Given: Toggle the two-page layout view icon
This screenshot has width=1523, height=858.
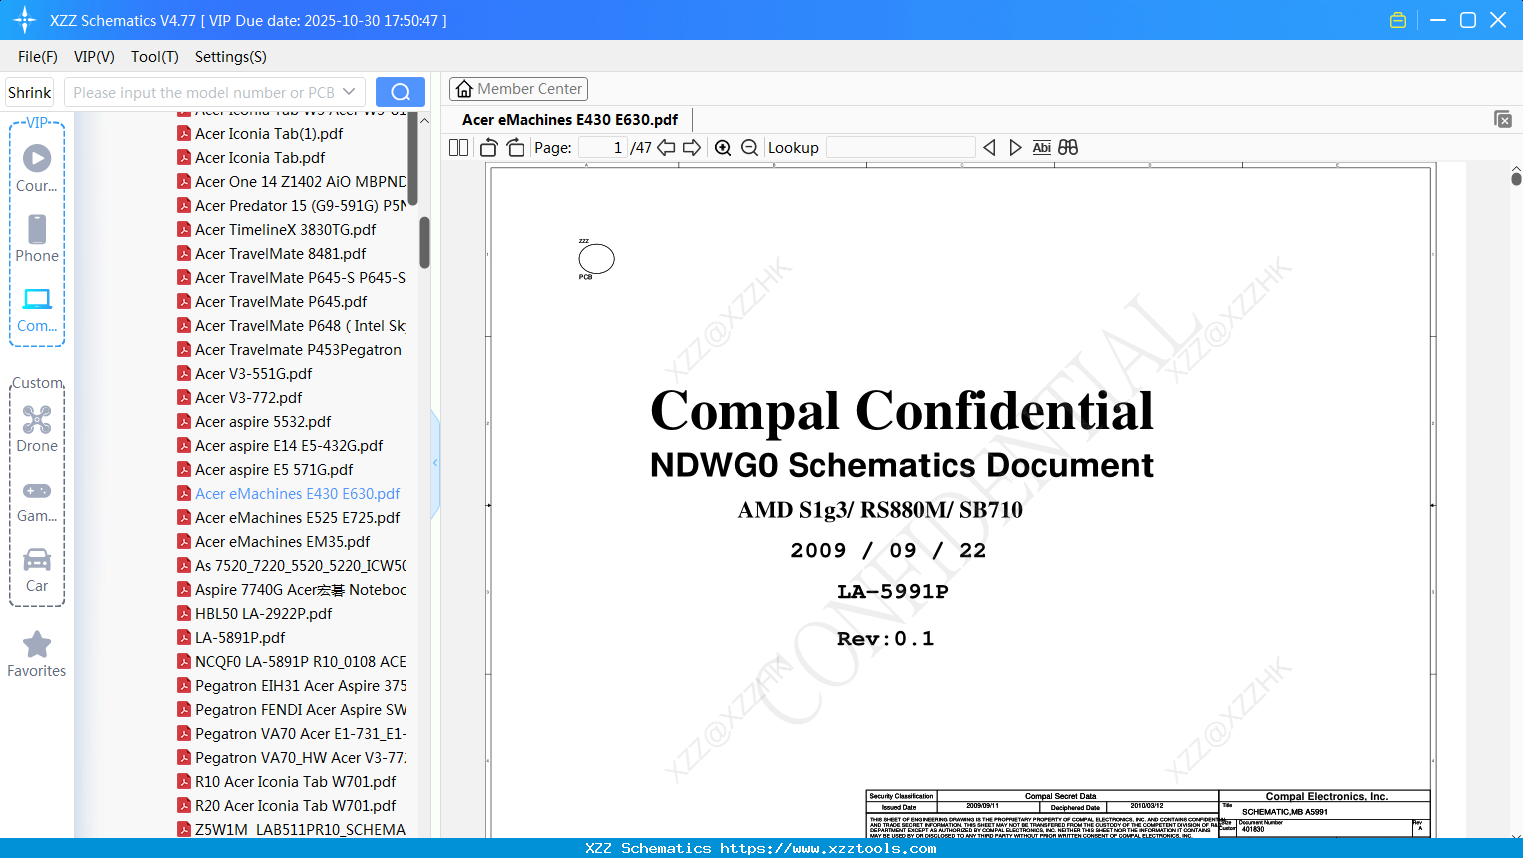Looking at the screenshot, I should (x=458, y=148).
